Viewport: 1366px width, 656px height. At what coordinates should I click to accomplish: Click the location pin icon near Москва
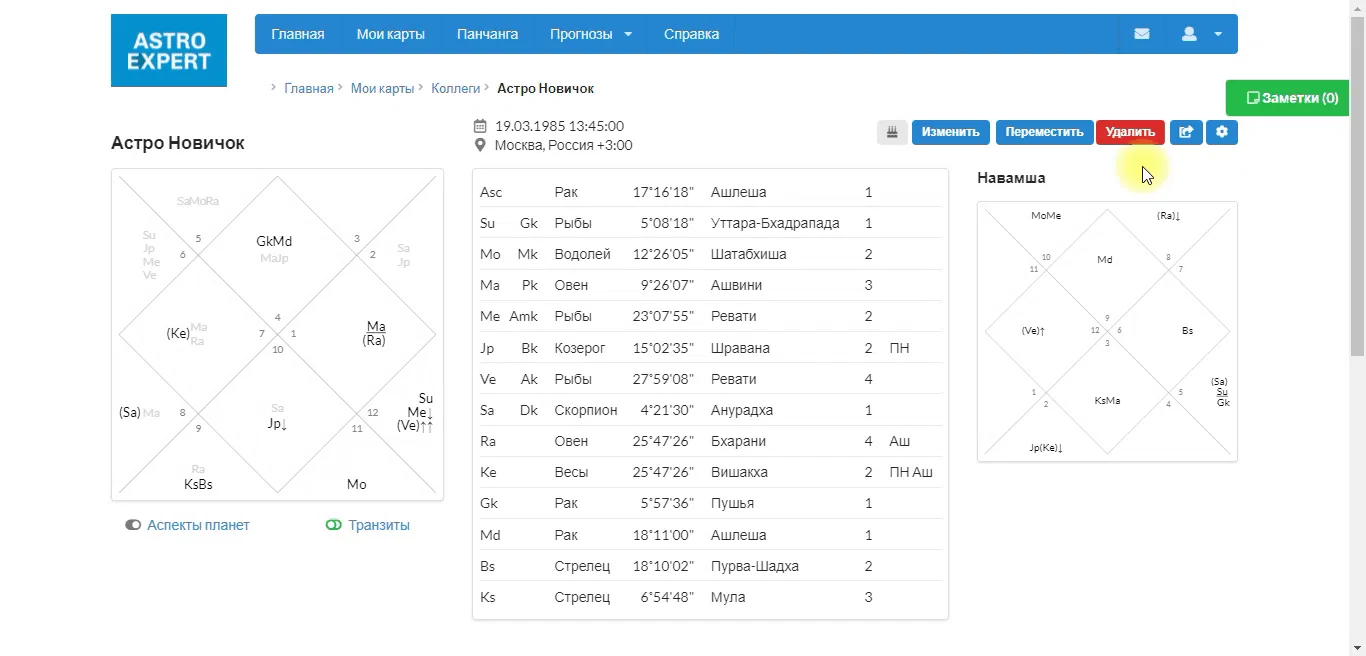point(480,145)
